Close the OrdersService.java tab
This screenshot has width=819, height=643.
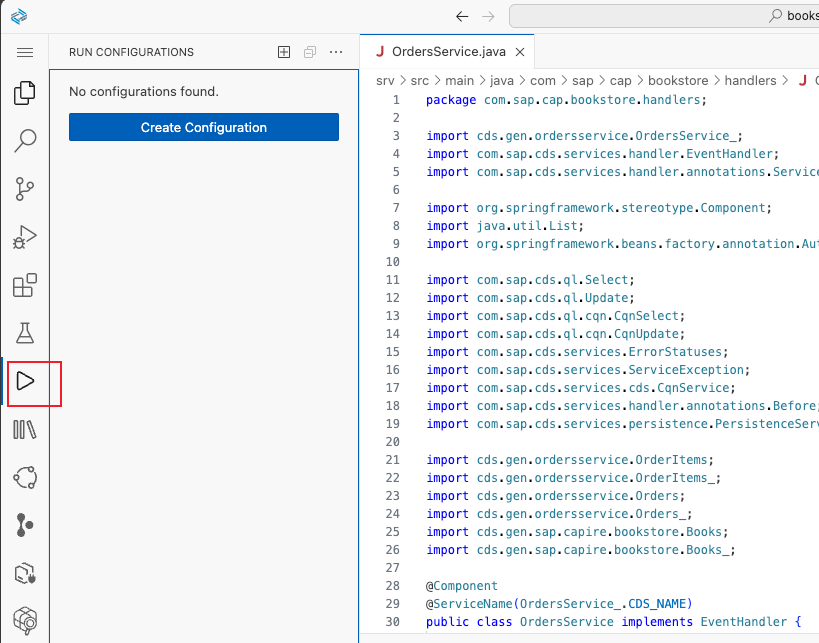(520, 52)
